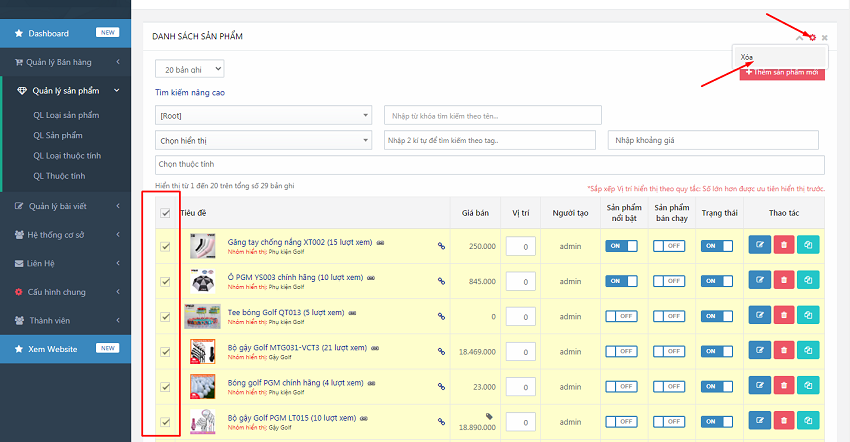Click blue edit icon for Găng tay chống nắng XT002
The height and width of the screenshot is (442, 850).
[x=759, y=246]
